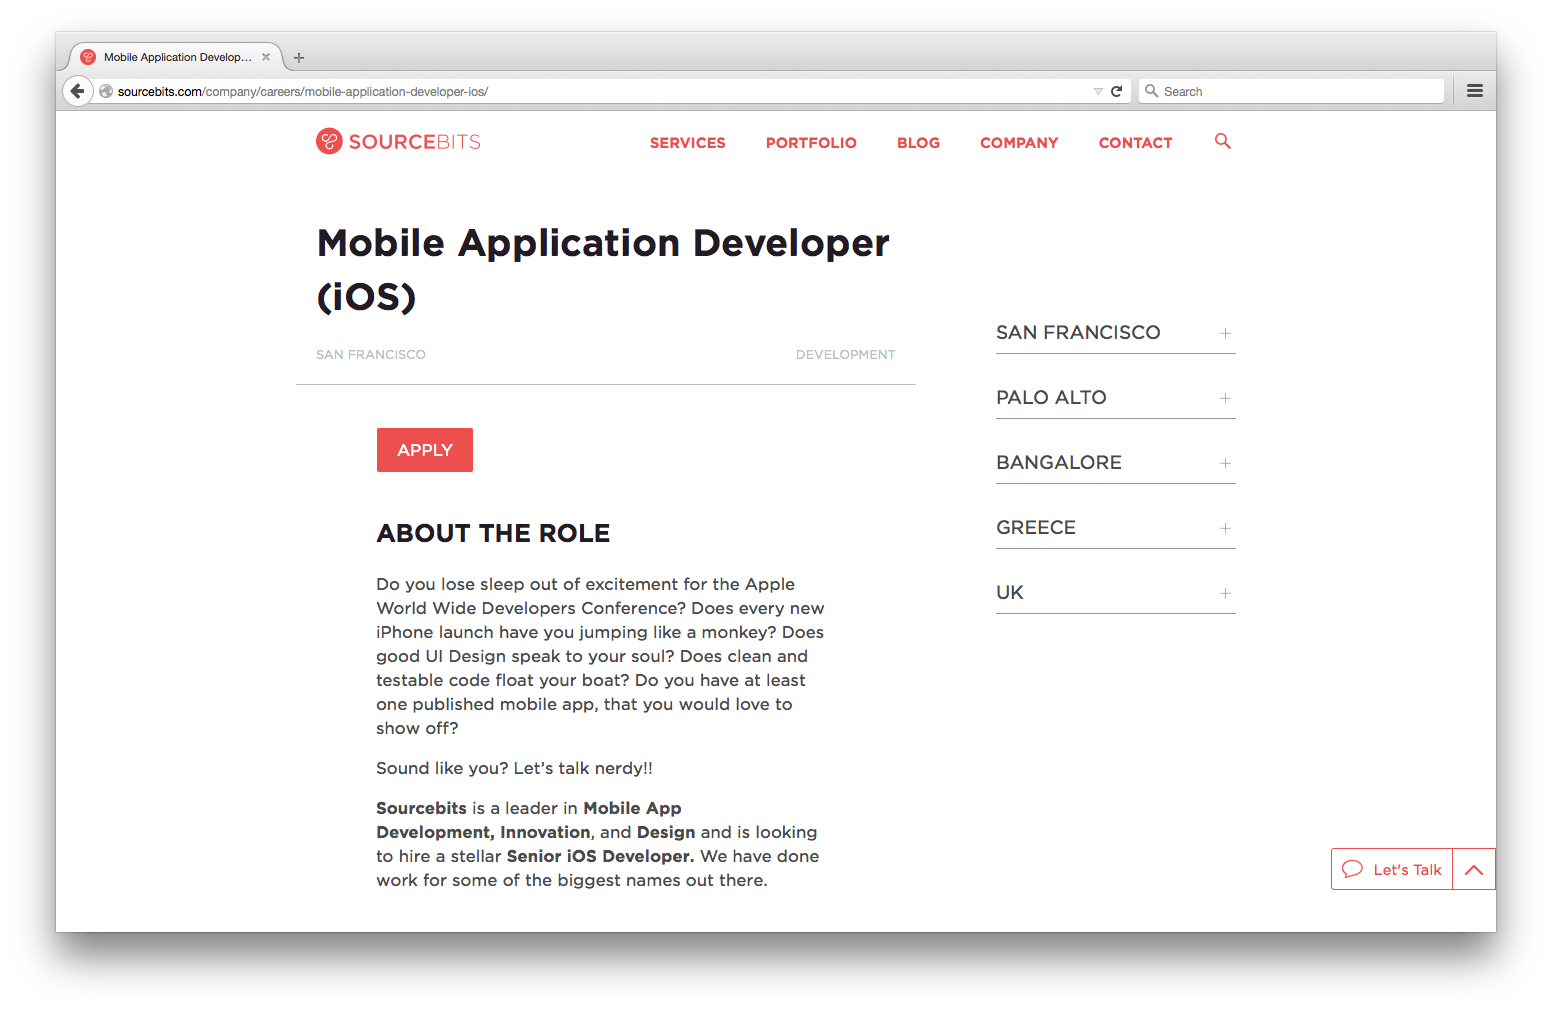Expand the GREECE location section

(x=1116, y=528)
